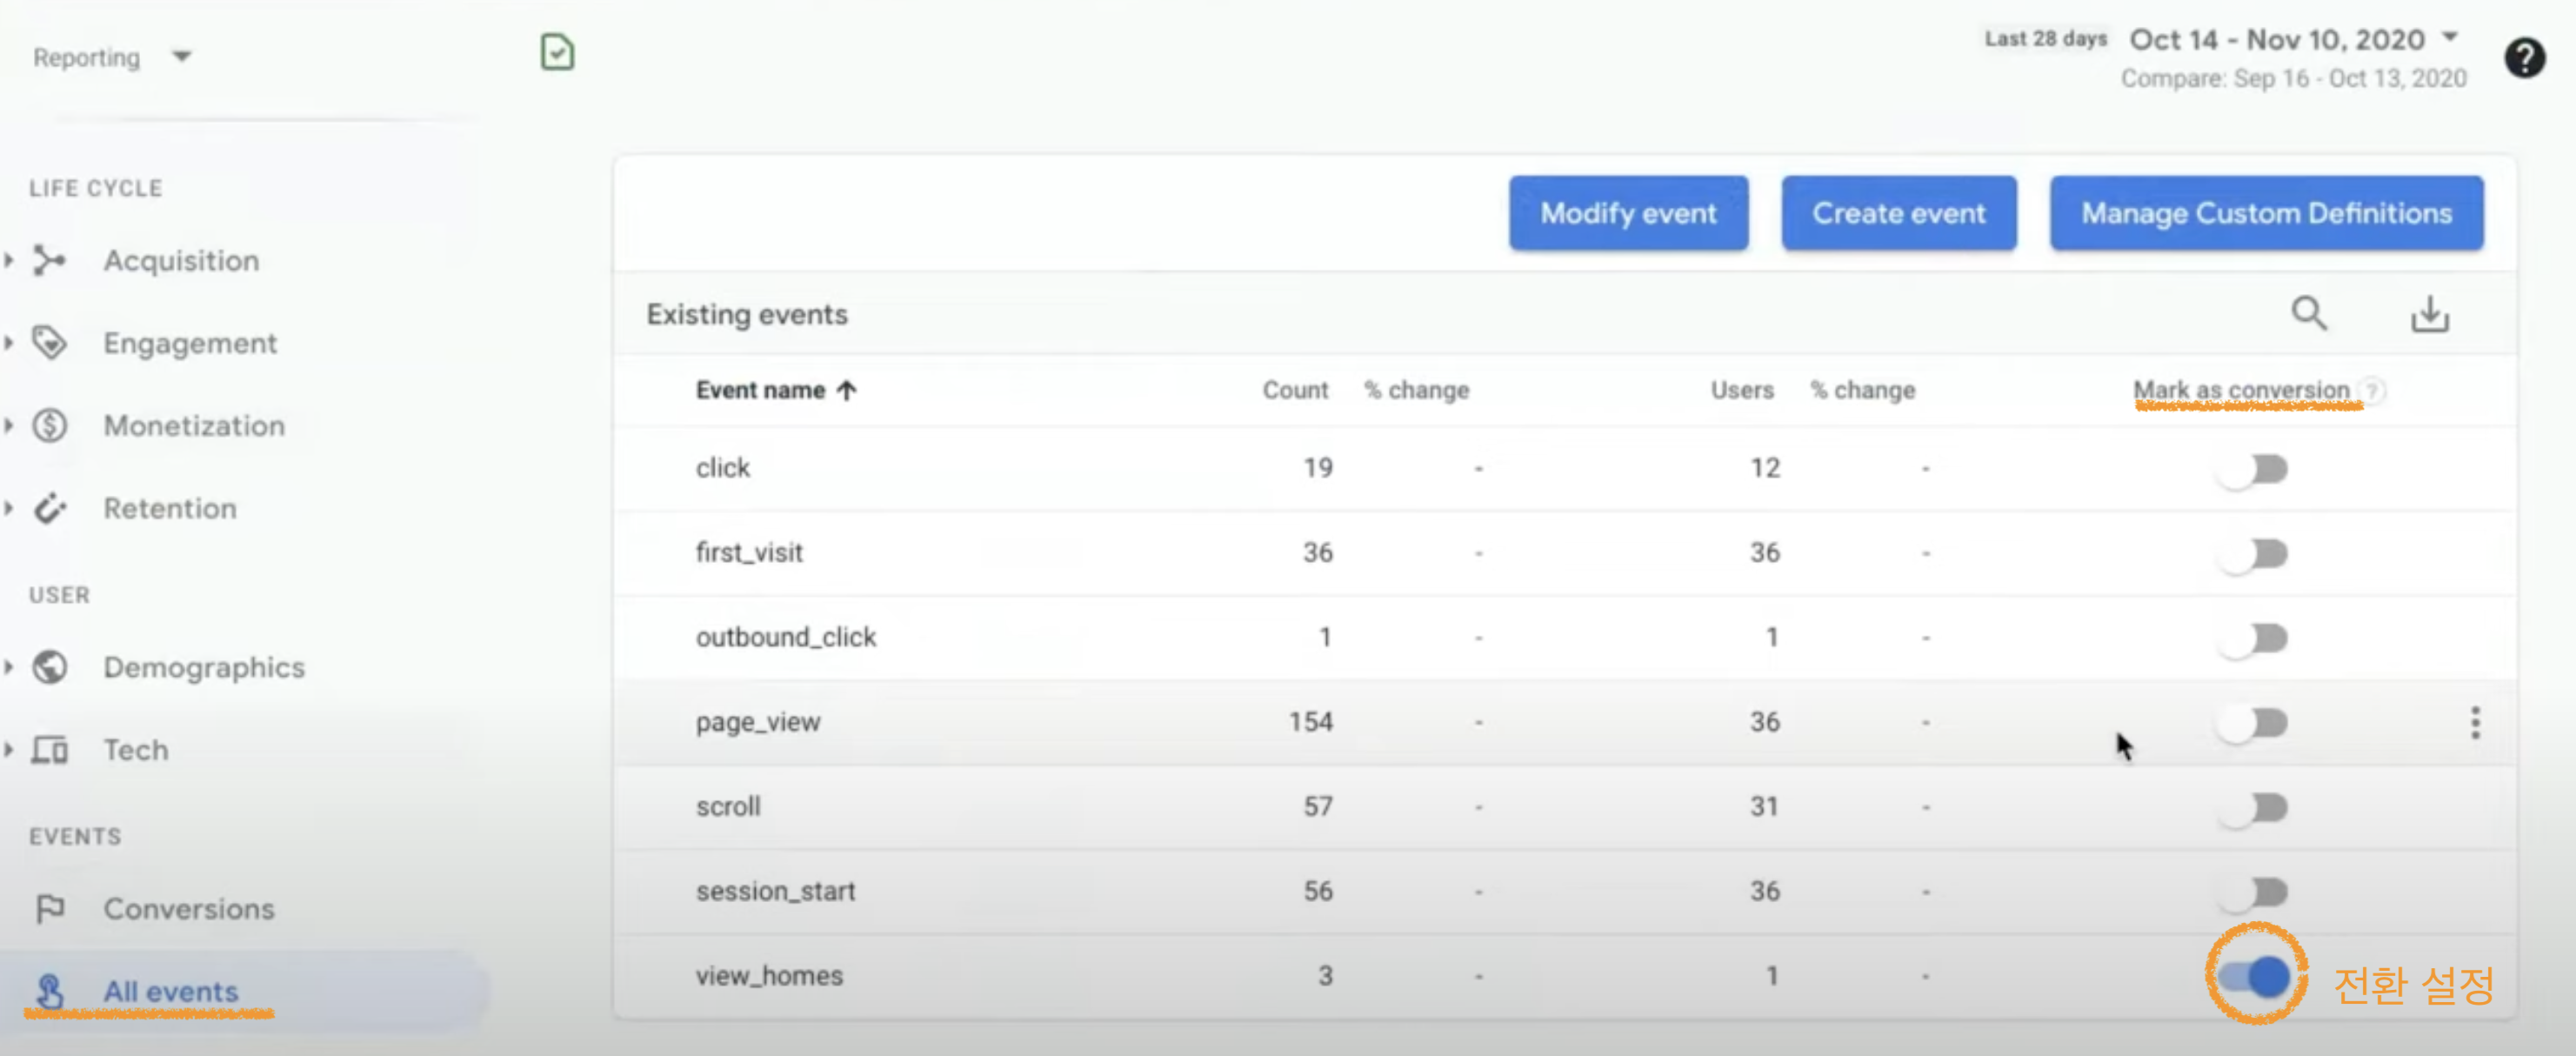This screenshot has width=2576, height=1056.
Task: Click the Mark as conversion help icon
Action: point(2372,390)
